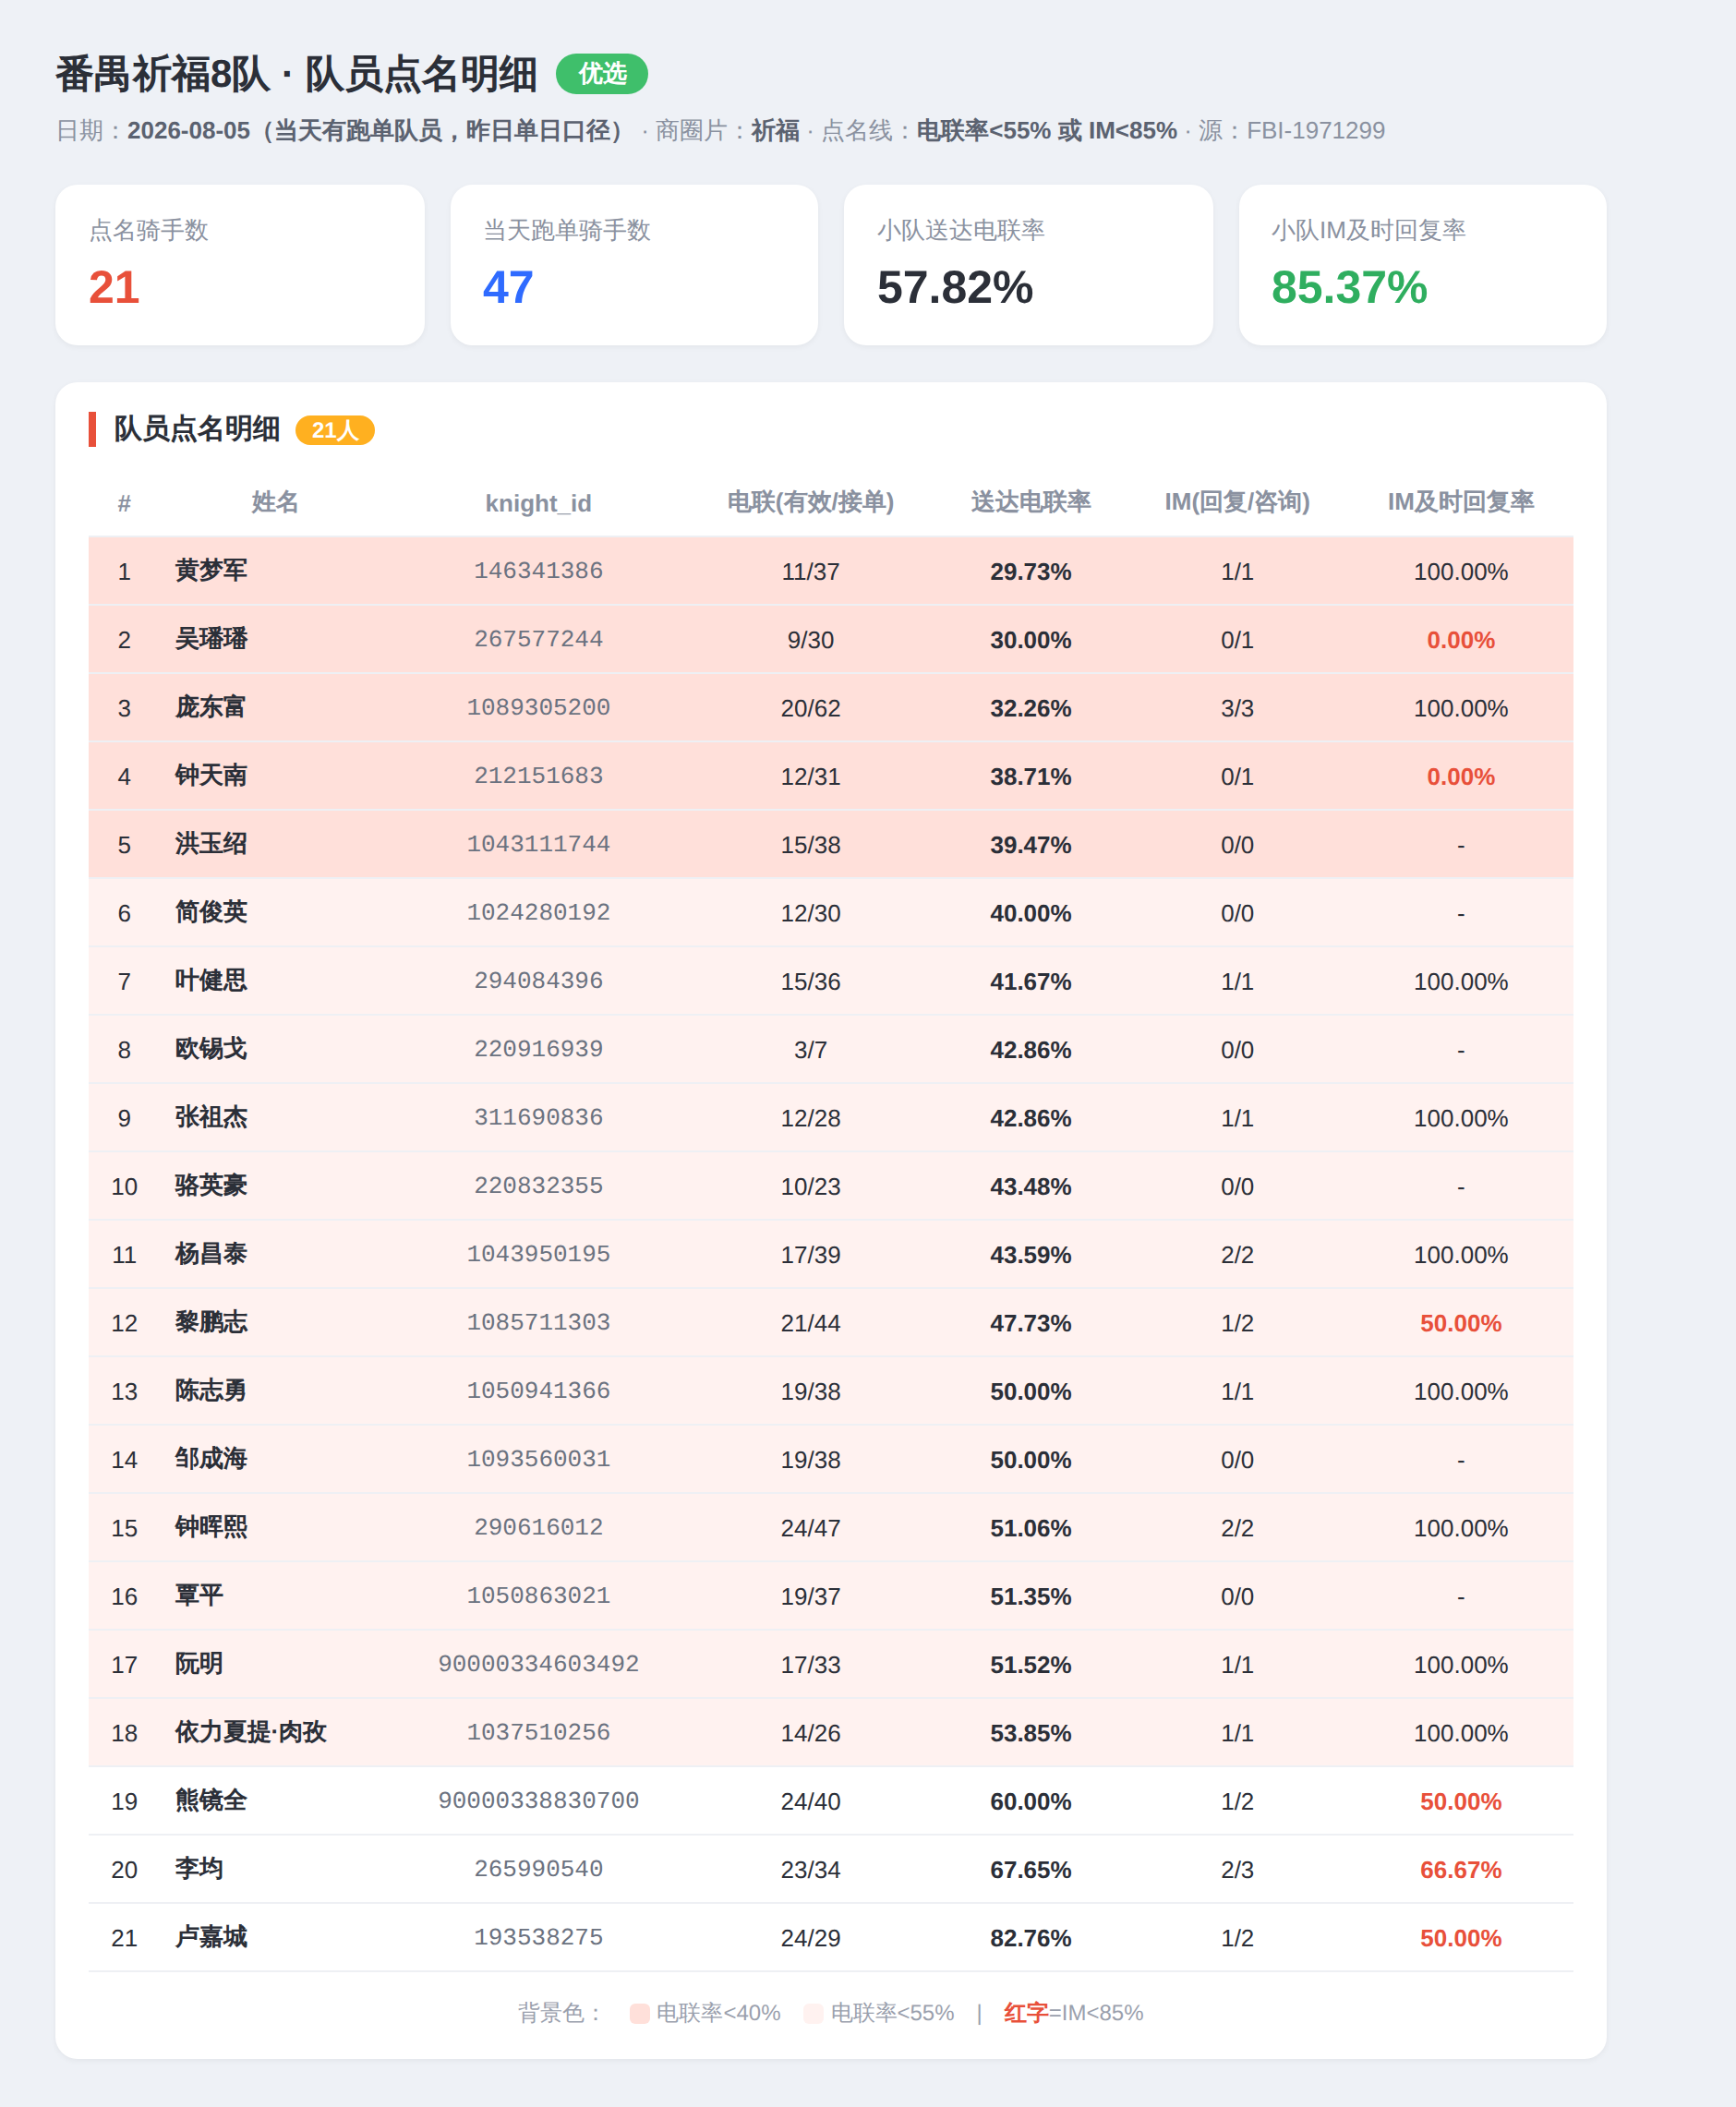The width and height of the screenshot is (1736, 2107).
Task: Select rider name 庞东富
Action: click(x=211, y=707)
